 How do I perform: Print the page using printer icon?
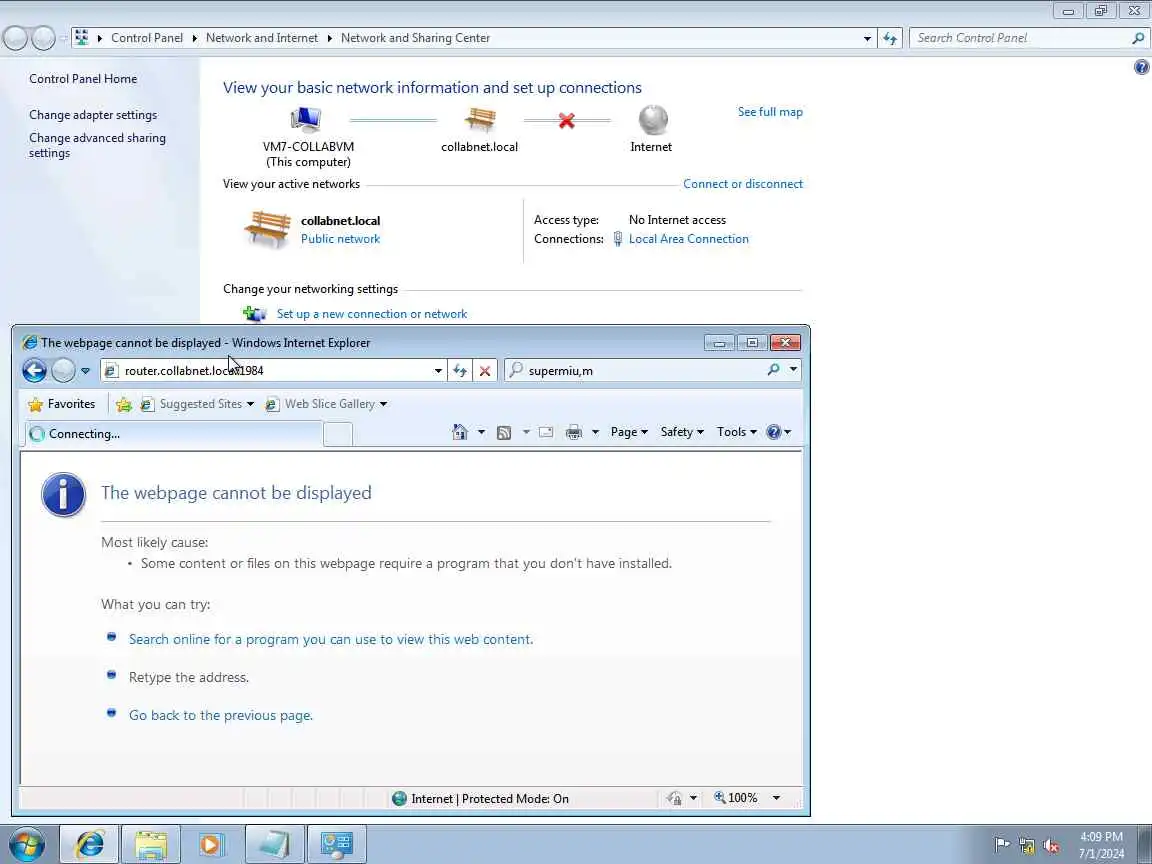[574, 432]
